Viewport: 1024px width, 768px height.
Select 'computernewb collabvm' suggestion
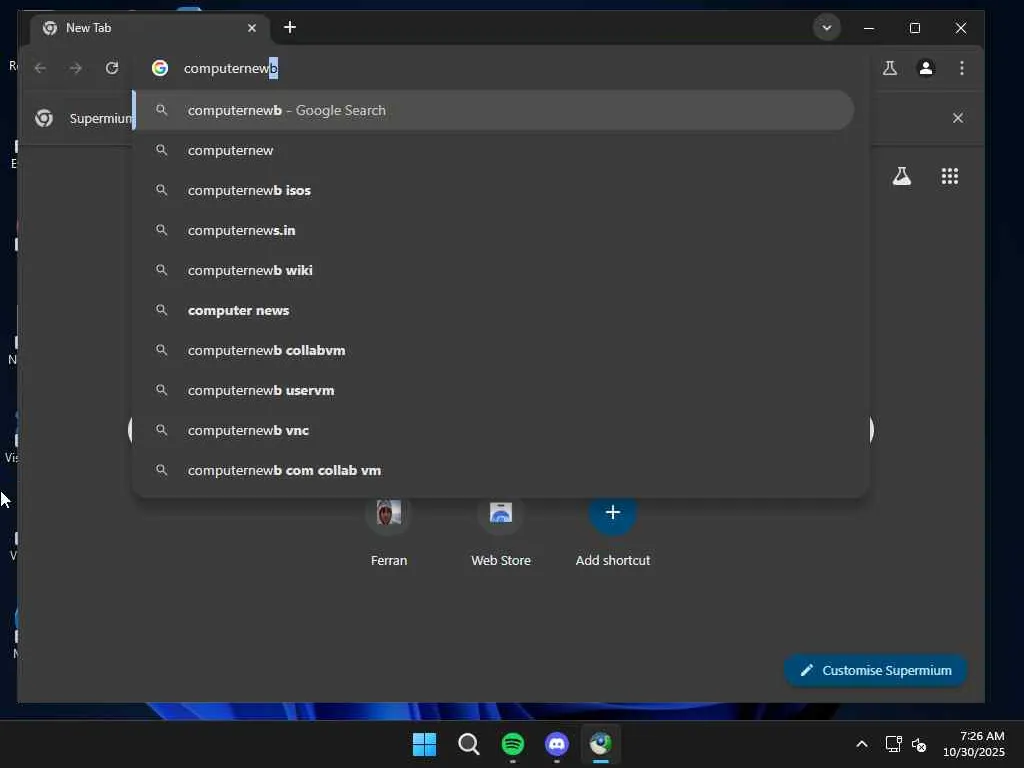pos(494,350)
